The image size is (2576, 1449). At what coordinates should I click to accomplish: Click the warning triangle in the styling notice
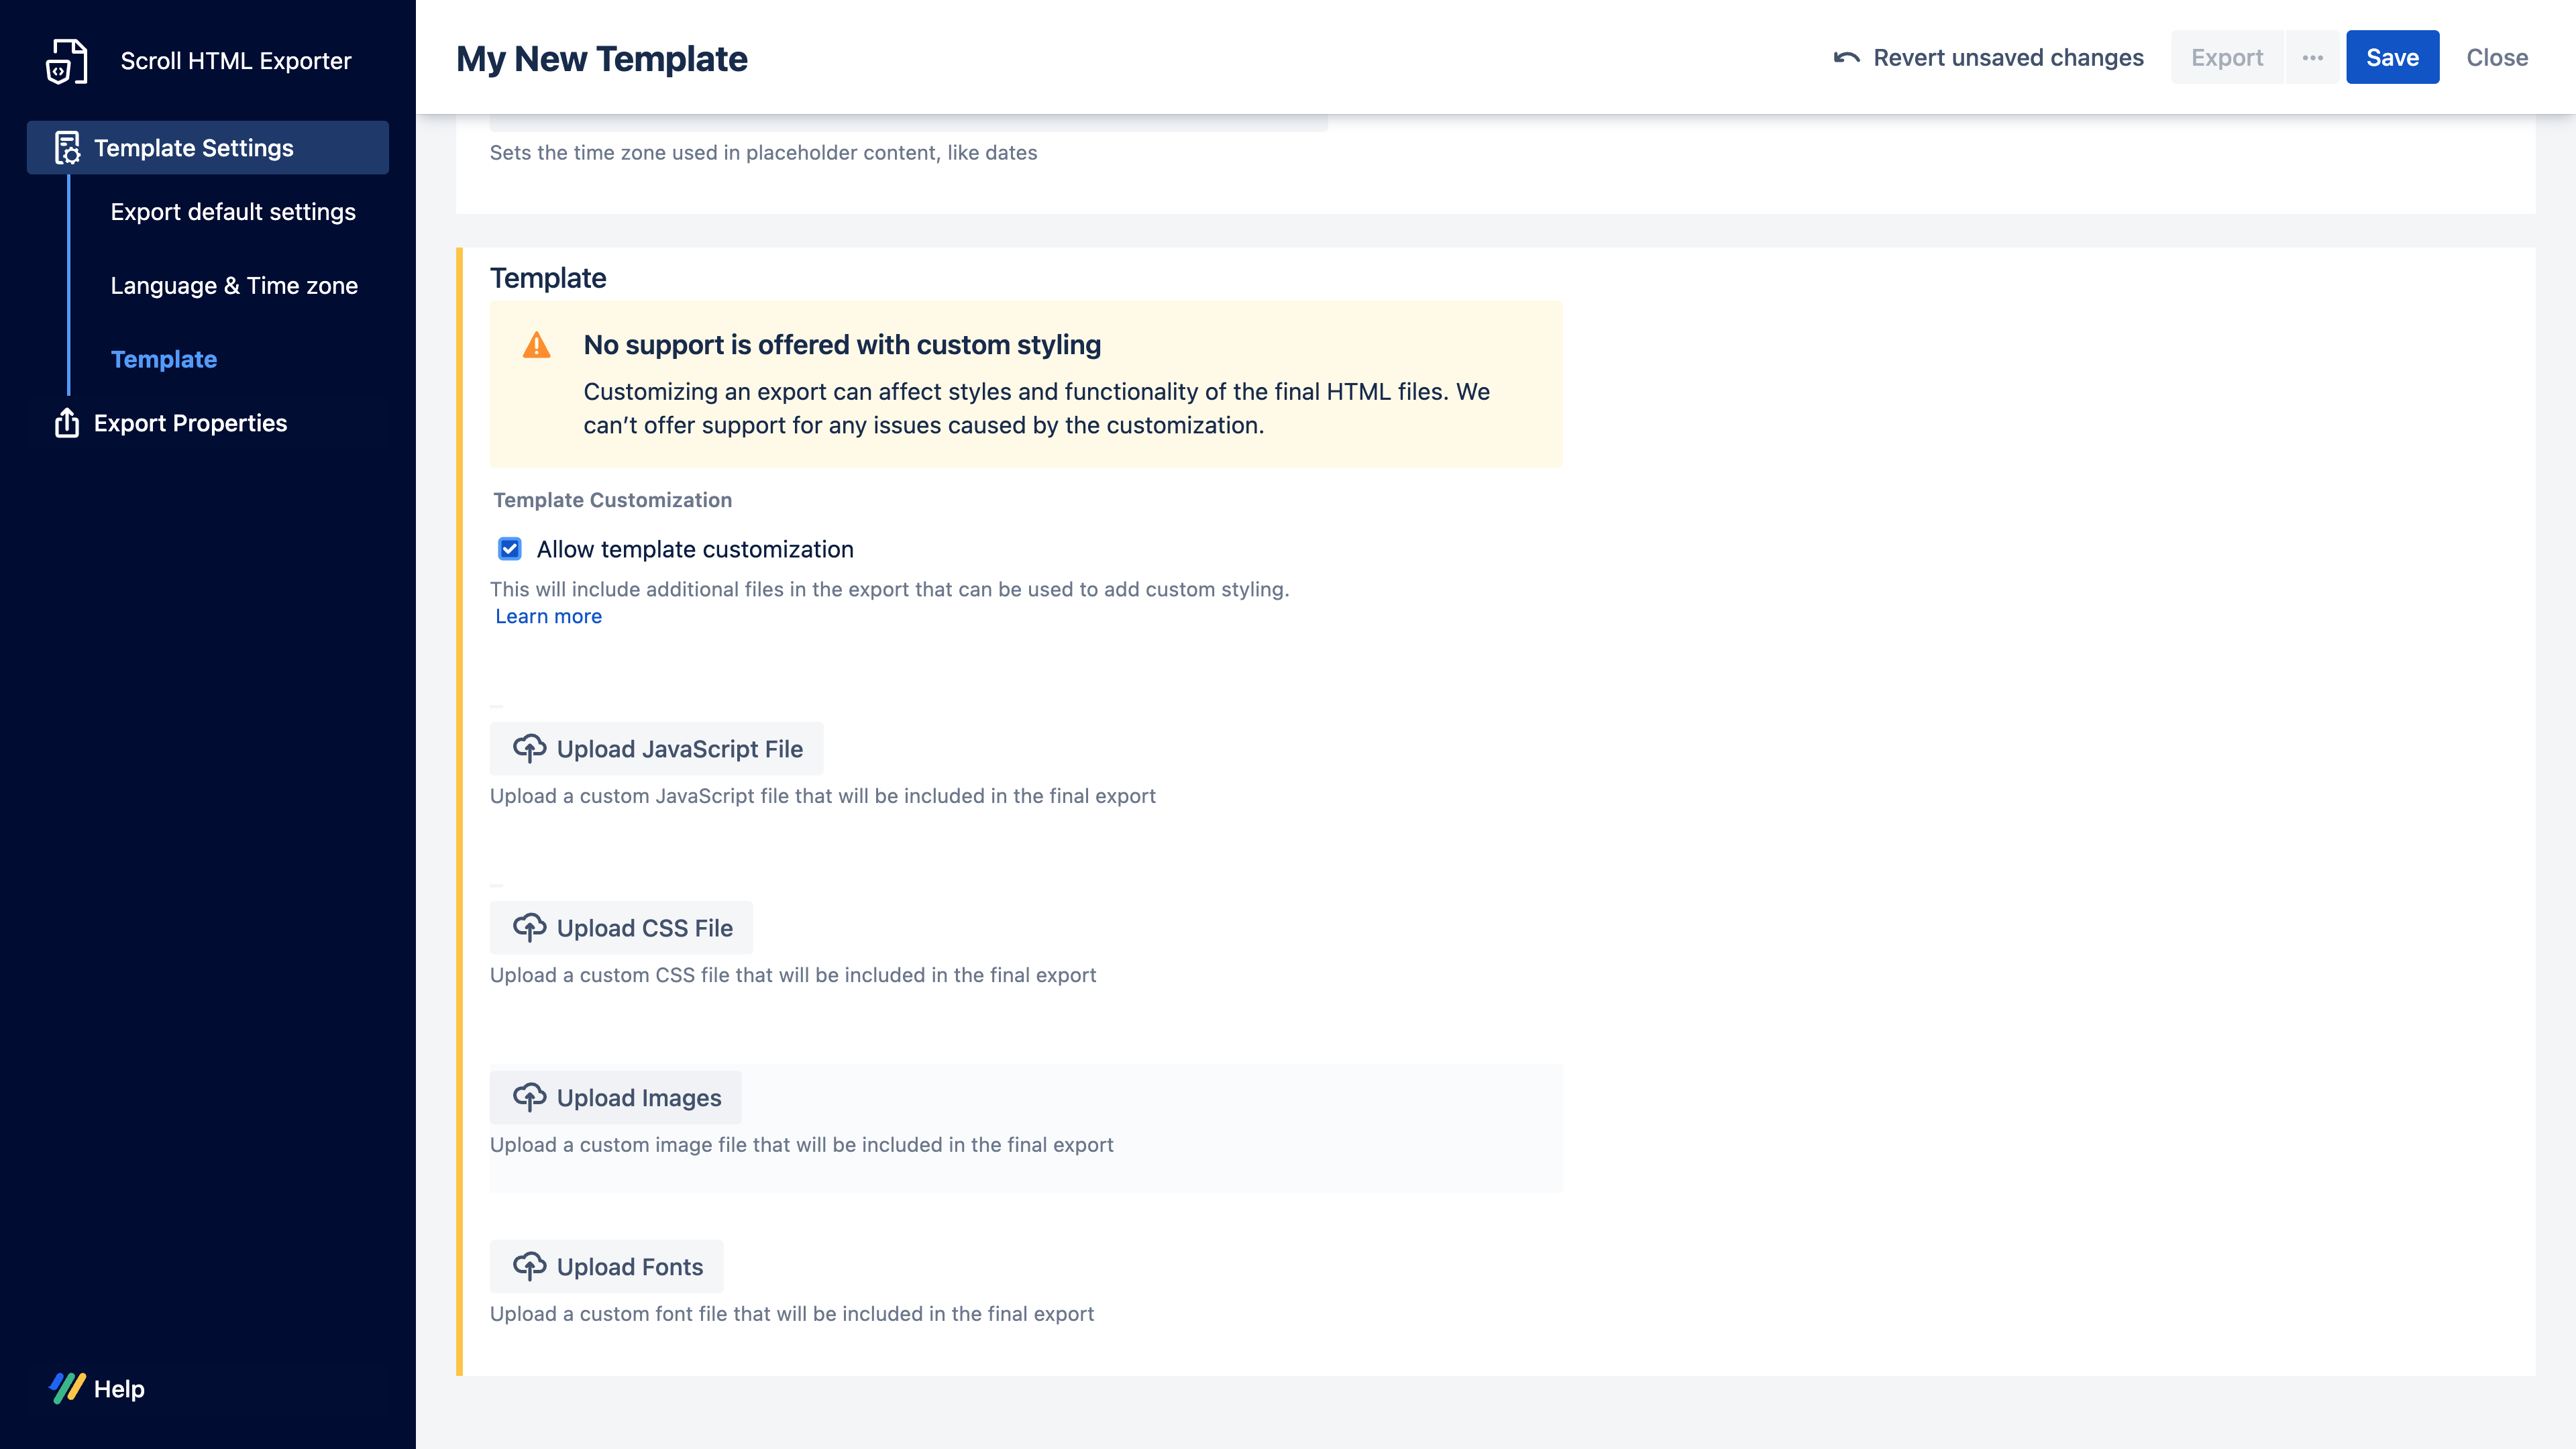pos(537,345)
